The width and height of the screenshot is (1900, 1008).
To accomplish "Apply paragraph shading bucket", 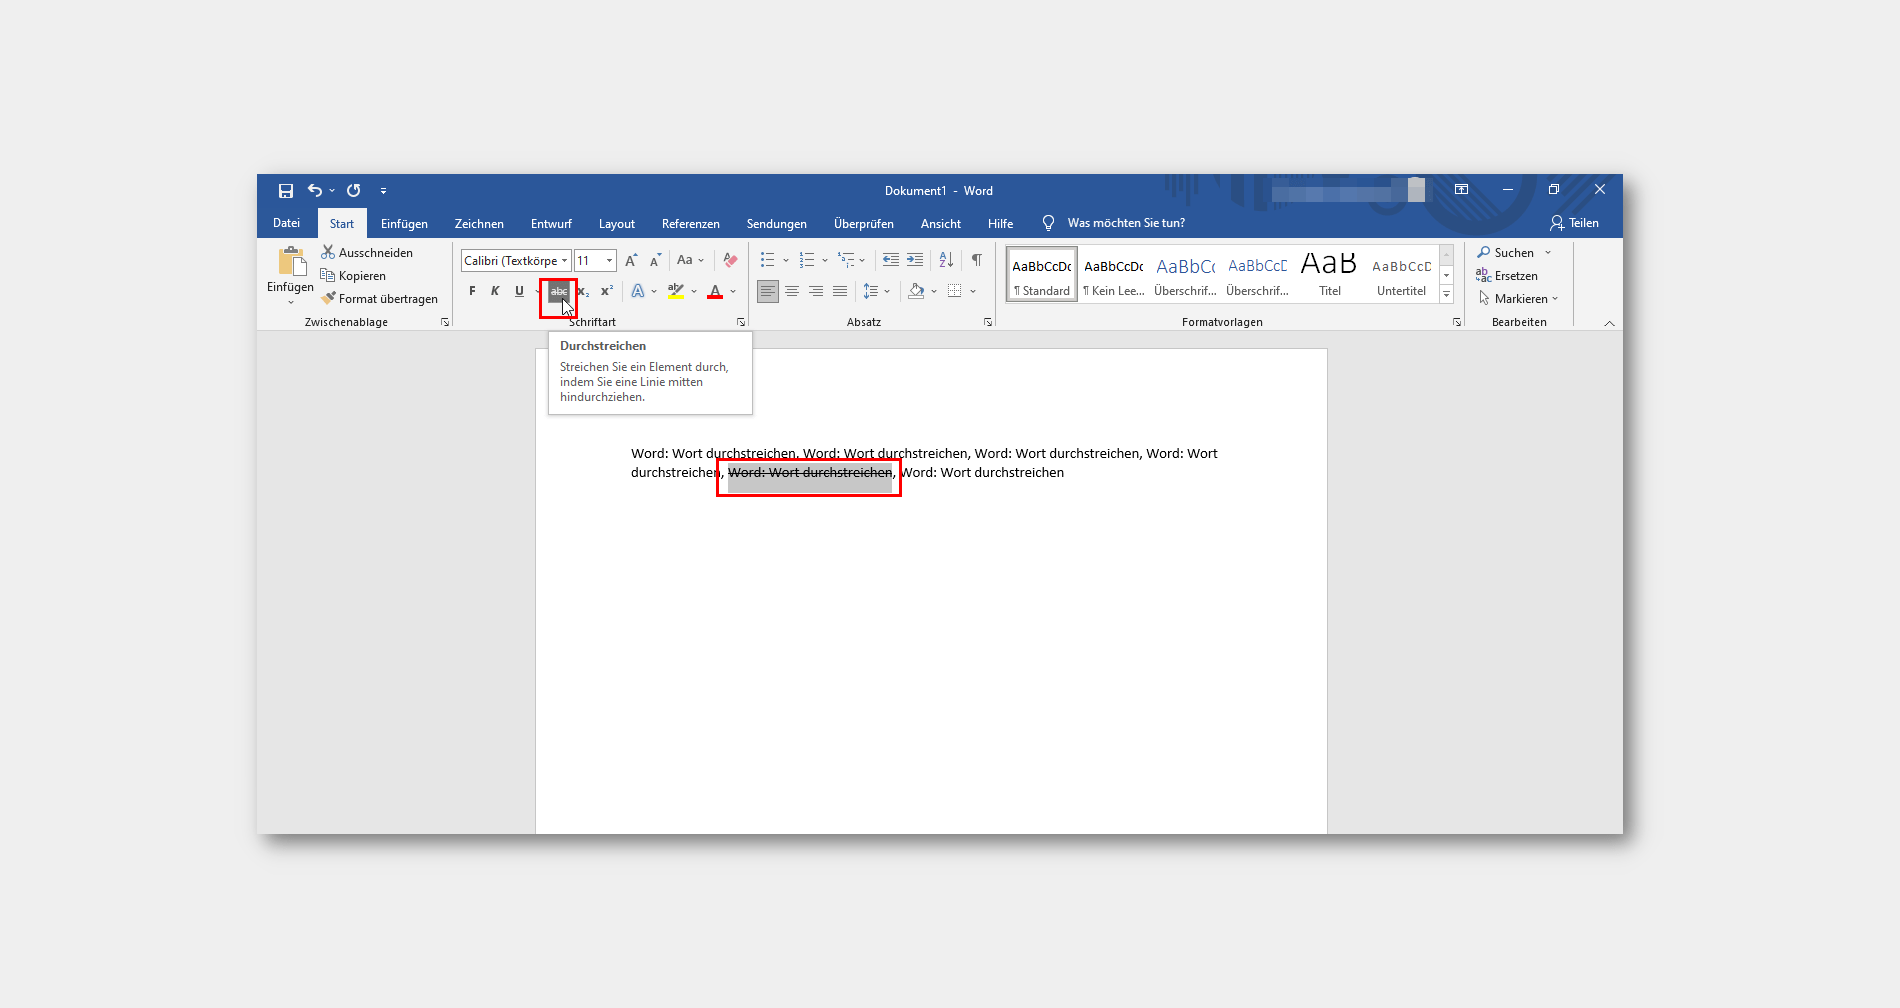I will [916, 291].
